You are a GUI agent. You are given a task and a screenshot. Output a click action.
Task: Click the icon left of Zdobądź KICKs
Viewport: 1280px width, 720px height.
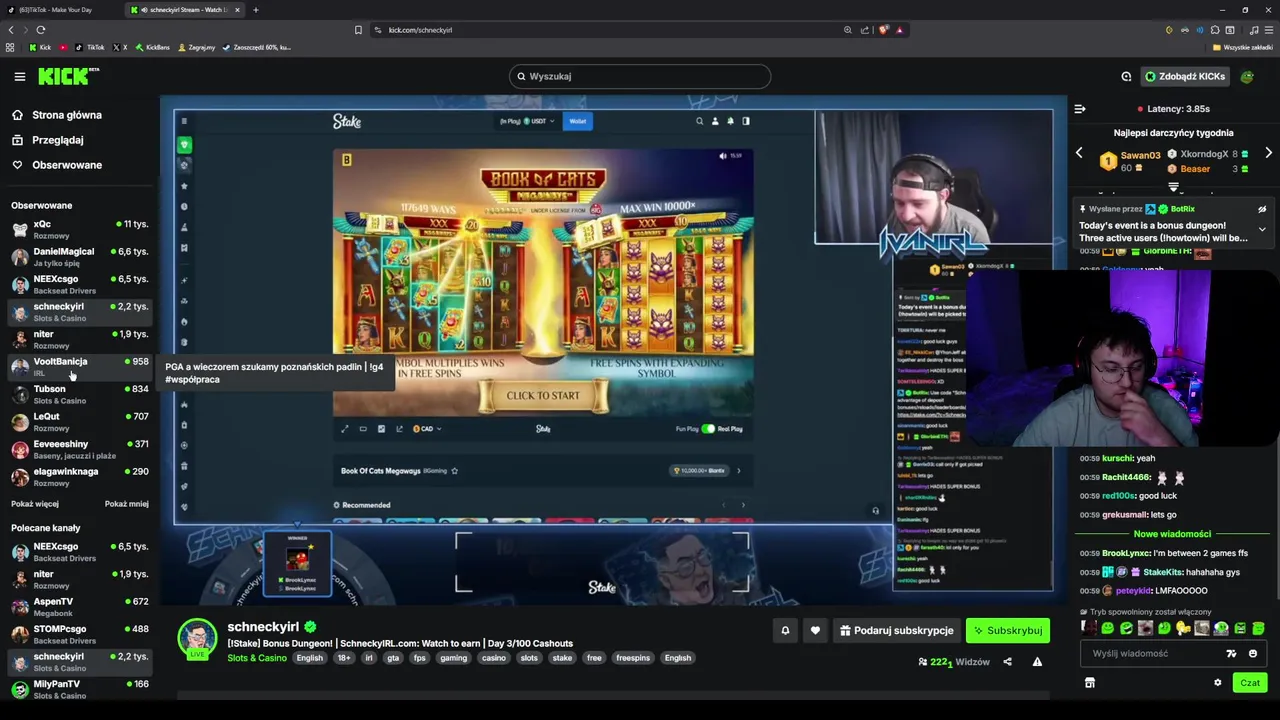click(x=1126, y=76)
